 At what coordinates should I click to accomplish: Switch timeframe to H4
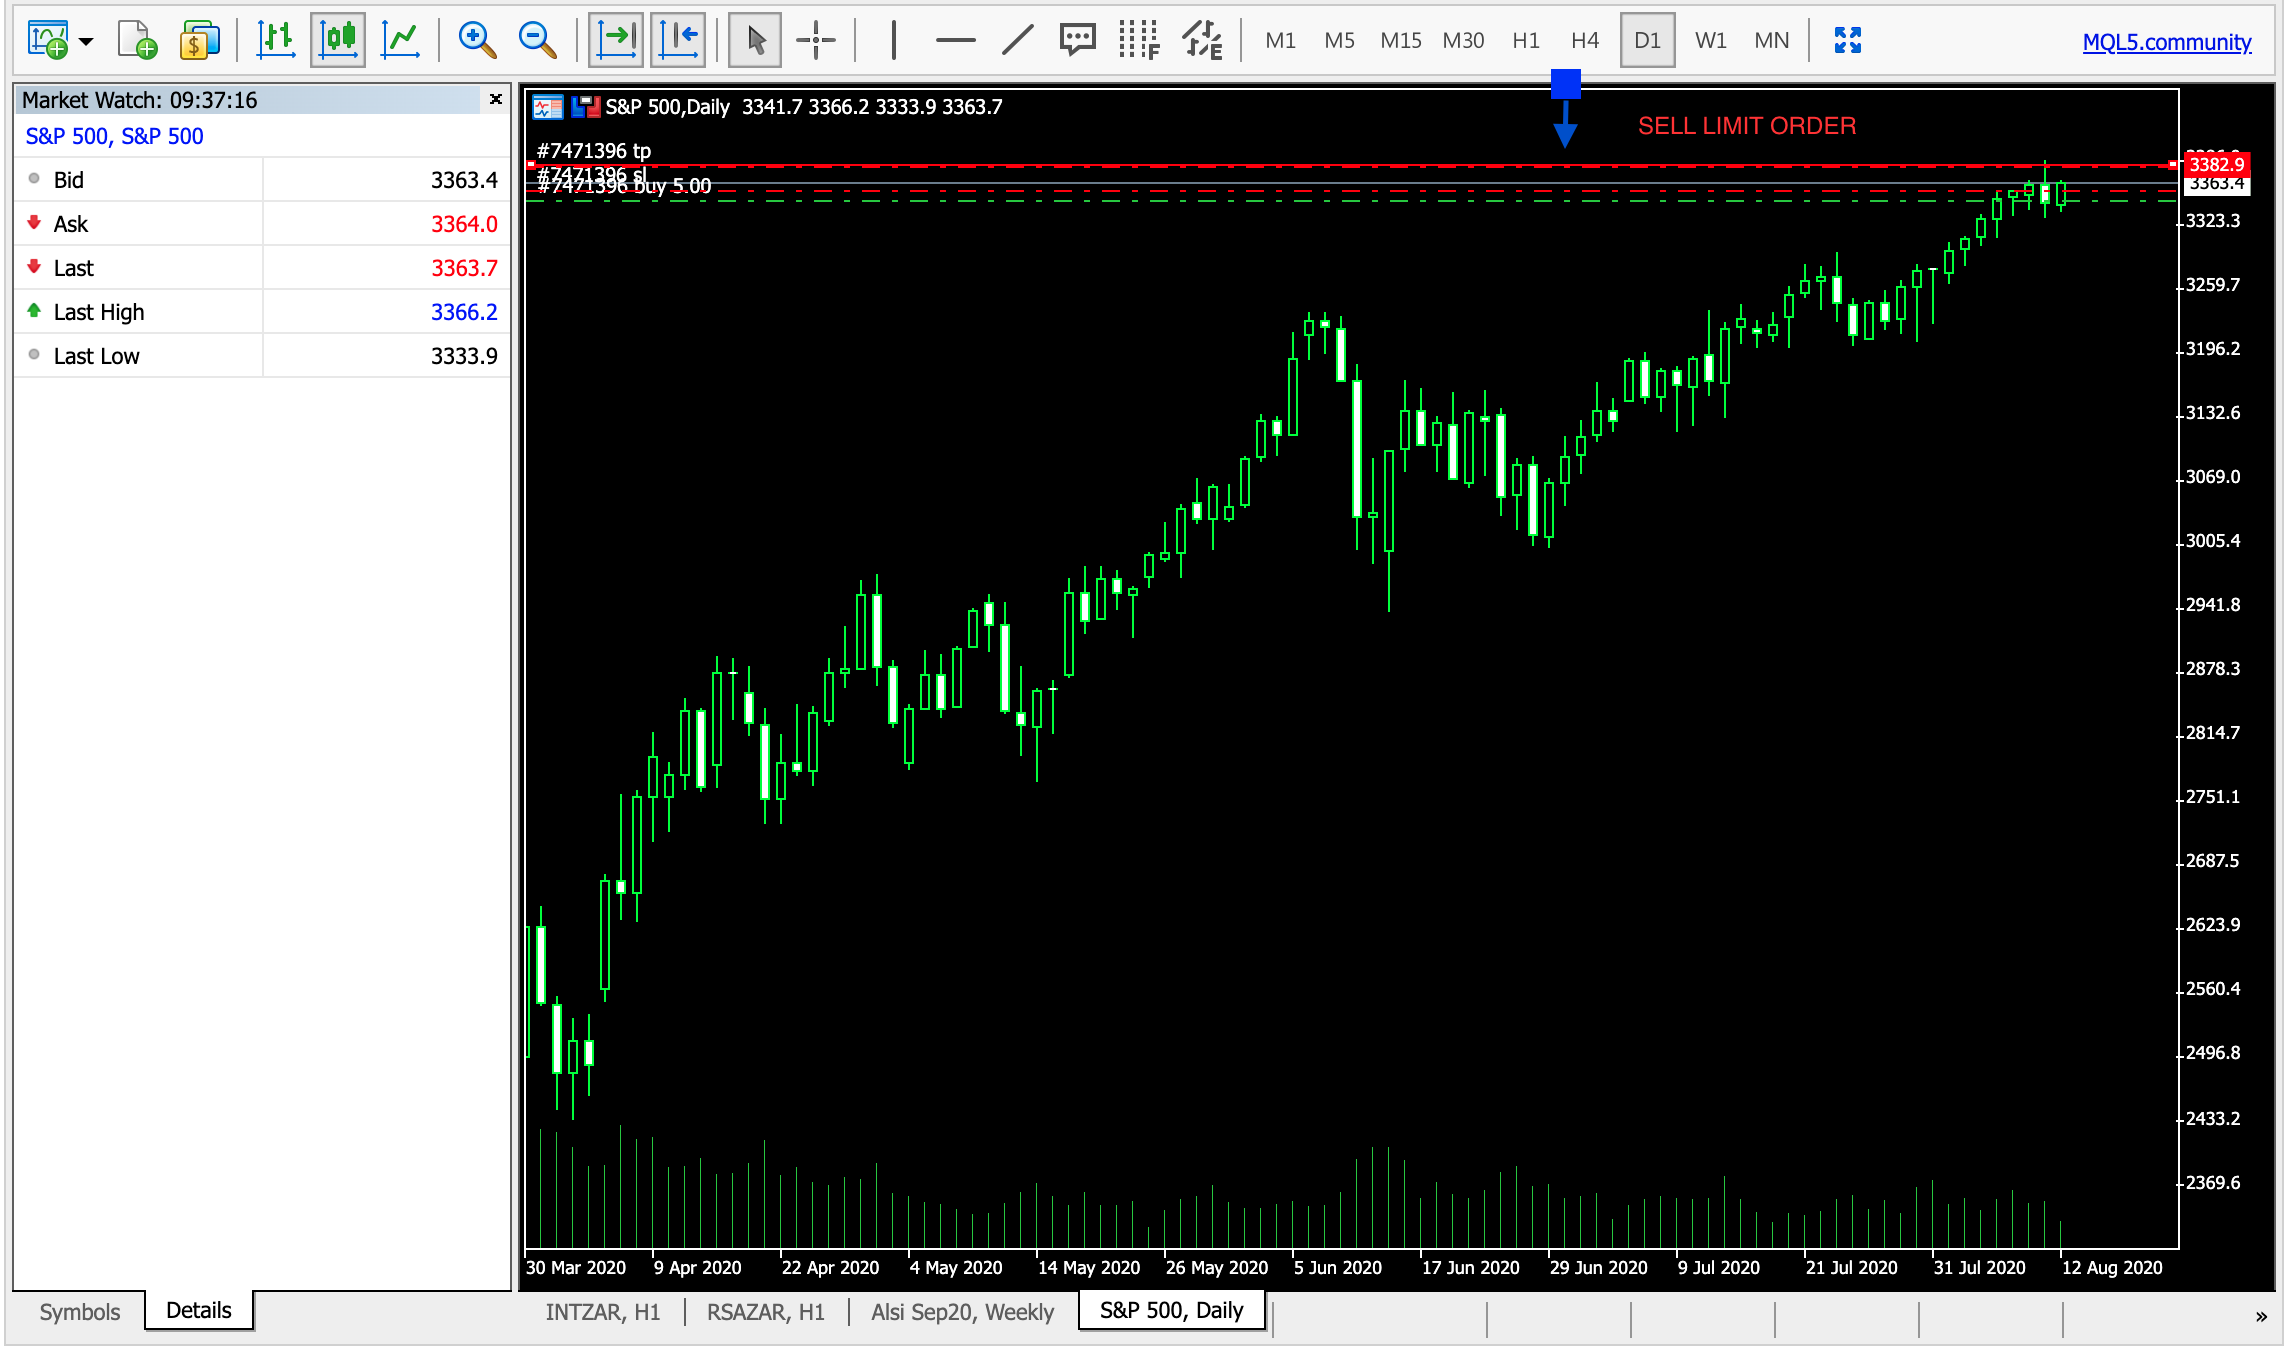pyautogui.click(x=1585, y=41)
